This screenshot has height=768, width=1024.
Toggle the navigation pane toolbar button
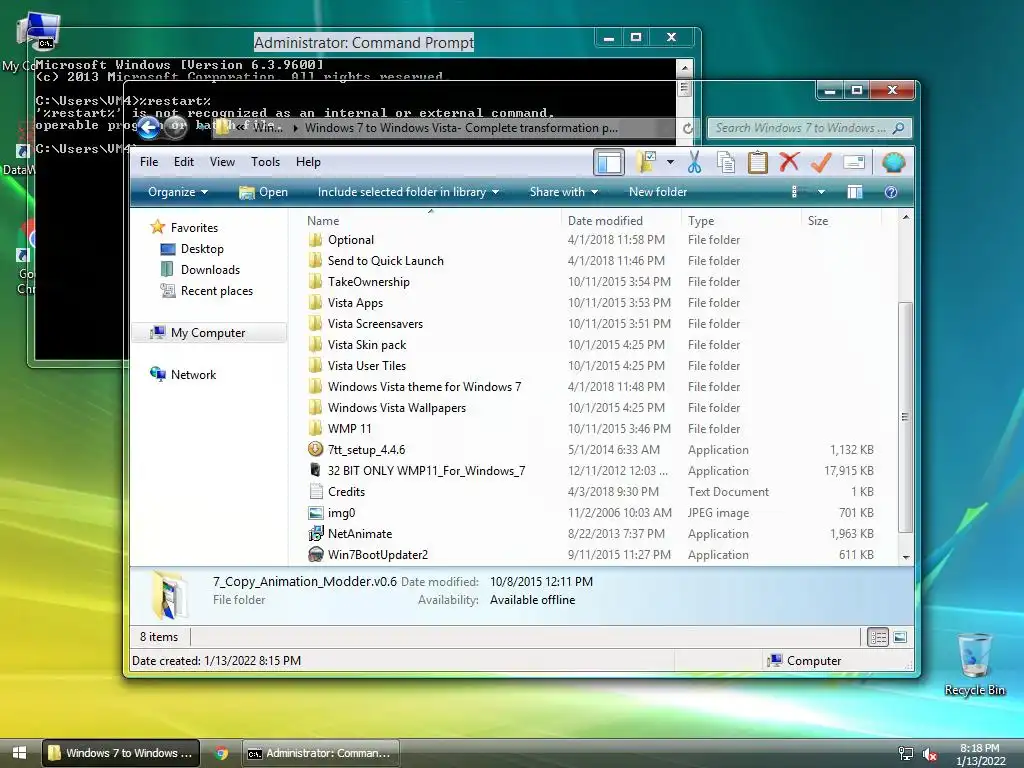[x=609, y=162]
